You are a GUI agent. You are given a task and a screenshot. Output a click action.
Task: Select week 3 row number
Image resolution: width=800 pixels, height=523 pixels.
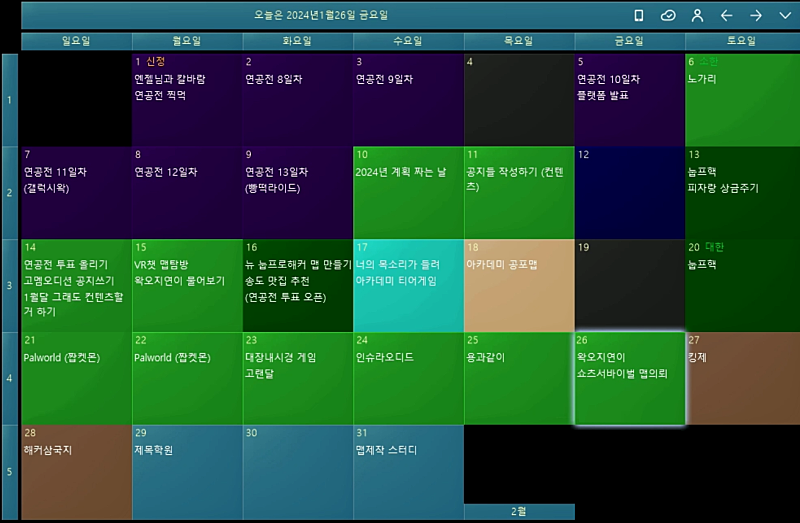[10, 285]
